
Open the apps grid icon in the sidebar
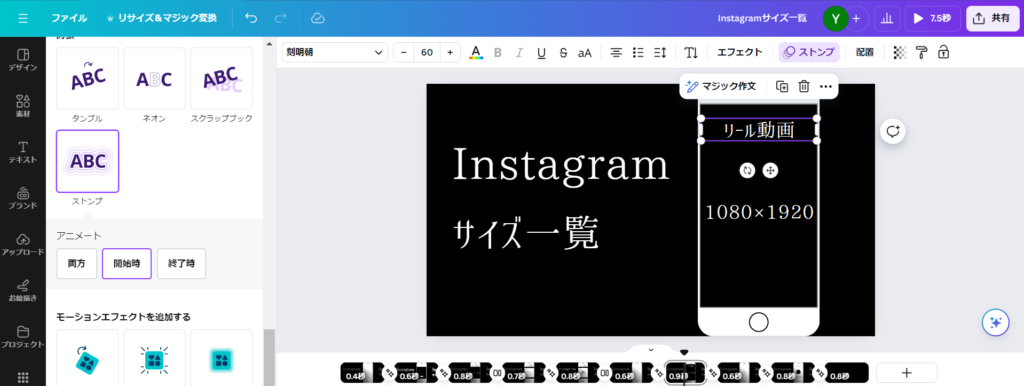(x=23, y=378)
